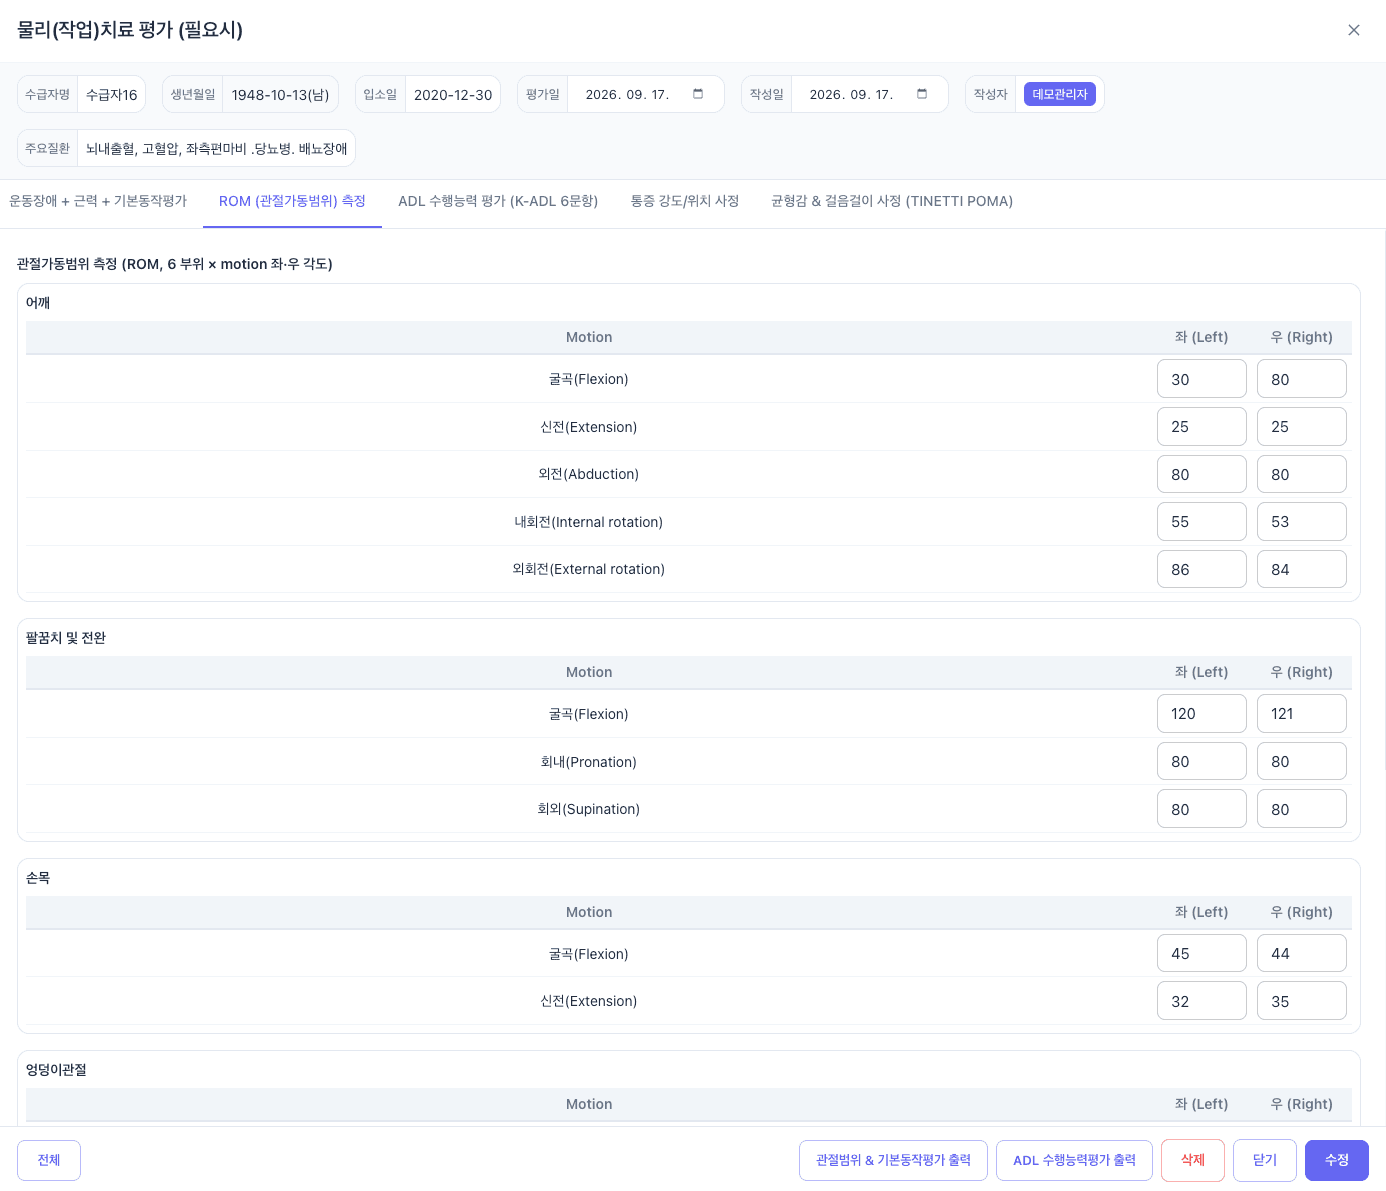Edit shoulder 신전(Extension) left value field
This screenshot has width=1386, height=1191.
pyautogui.click(x=1202, y=427)
